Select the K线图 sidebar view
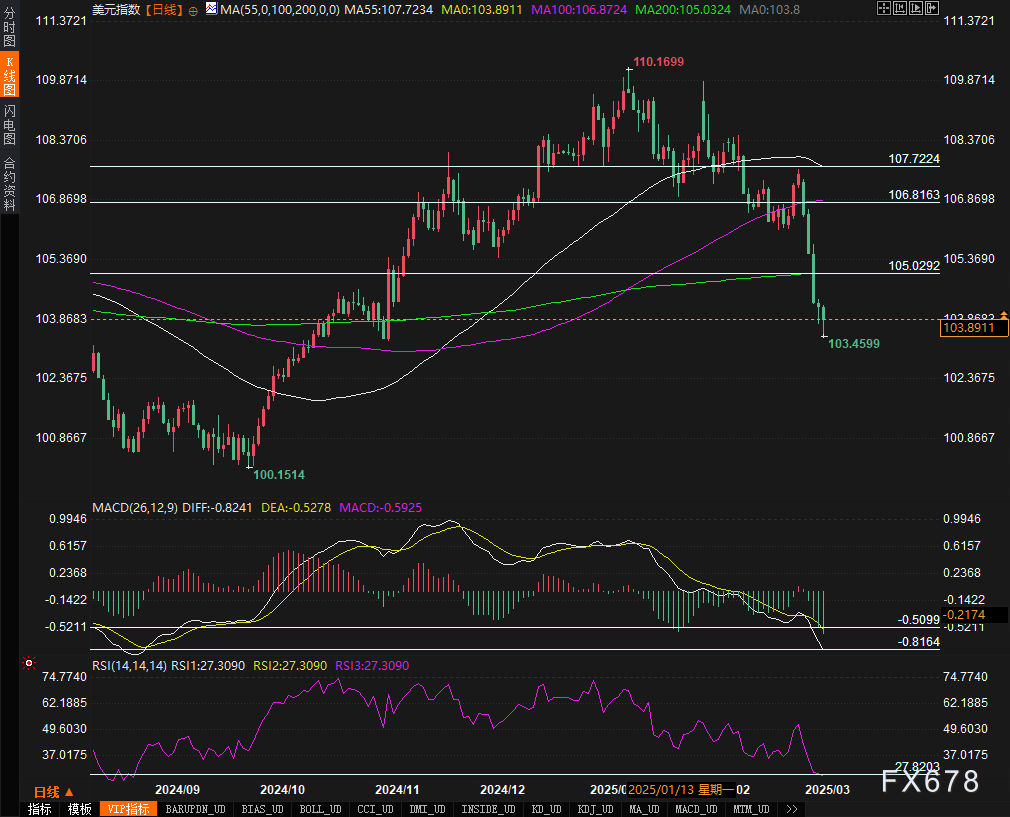Image resolution: width=1010 pixels, height=817 pixels. click(x=9, y=76)
